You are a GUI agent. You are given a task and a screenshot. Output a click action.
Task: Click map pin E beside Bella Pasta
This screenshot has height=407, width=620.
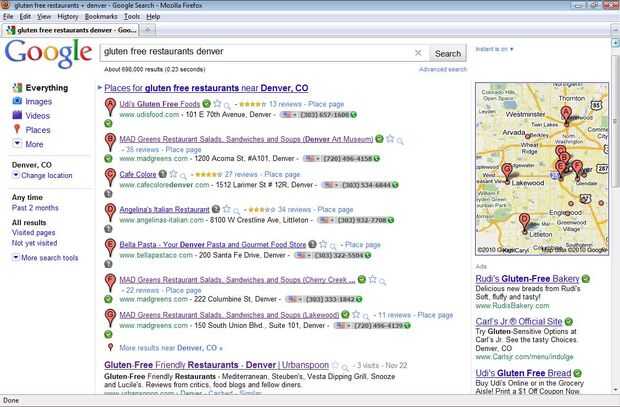(x=110, y=248)
